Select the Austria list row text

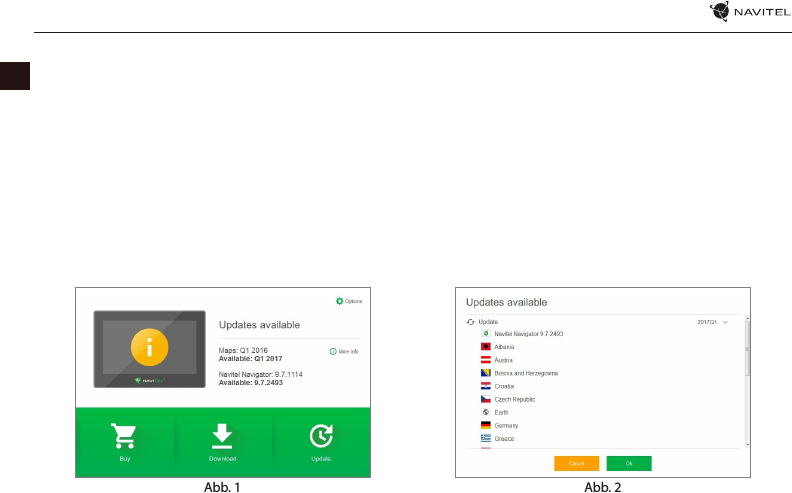coord(504,360)
